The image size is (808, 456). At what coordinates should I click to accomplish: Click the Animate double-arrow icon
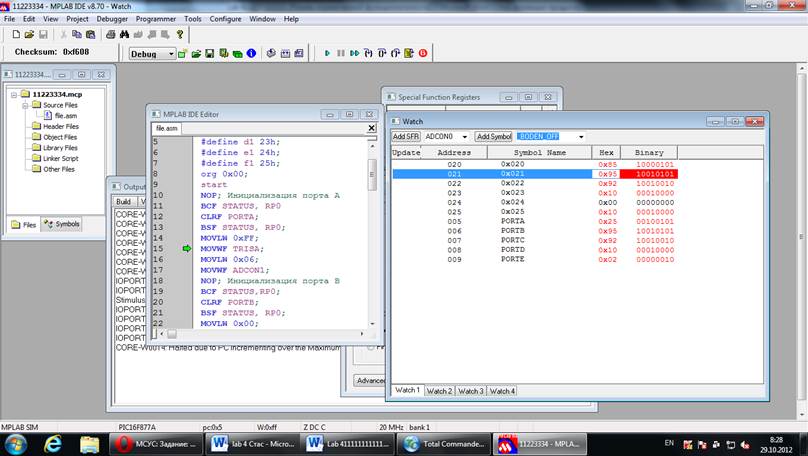(355, 53)
